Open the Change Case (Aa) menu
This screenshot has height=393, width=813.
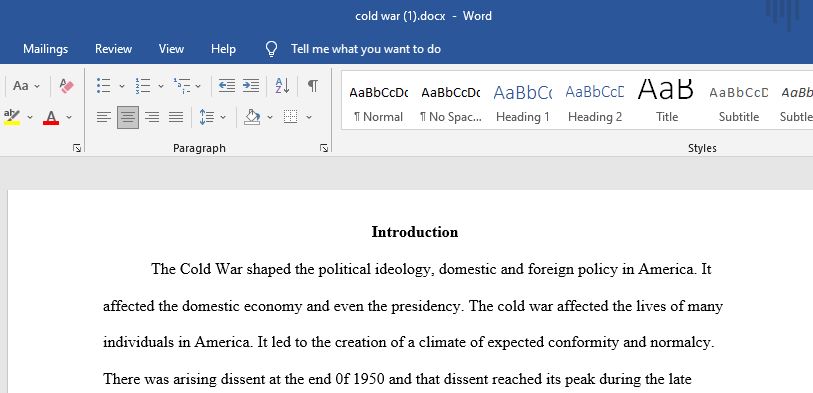point(25,86)
